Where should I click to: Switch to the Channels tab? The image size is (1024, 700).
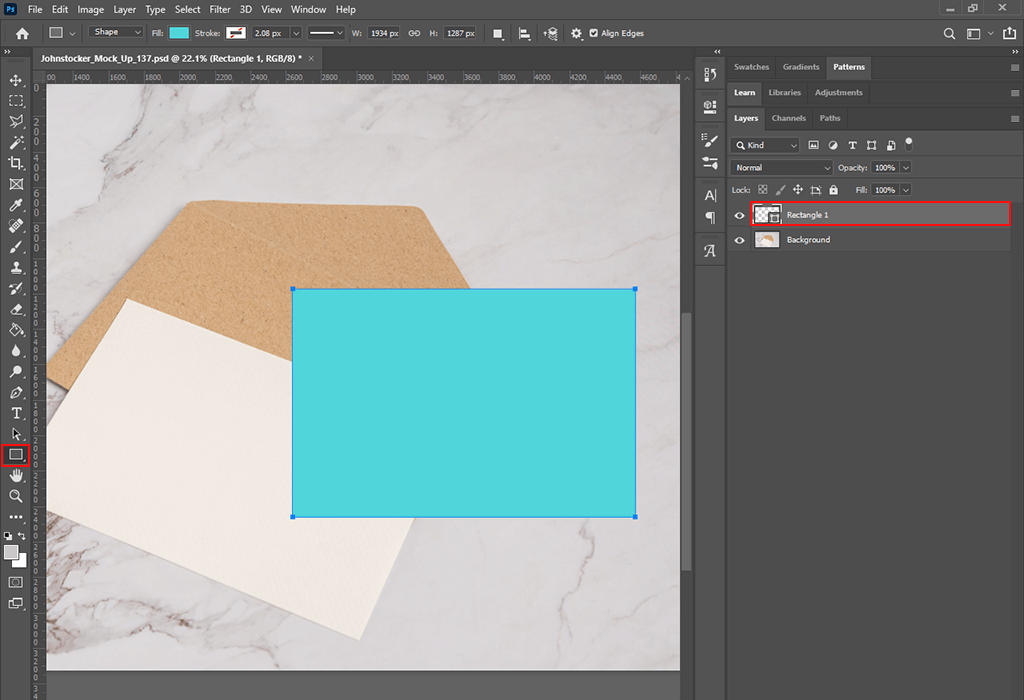(x=789, y=118)
